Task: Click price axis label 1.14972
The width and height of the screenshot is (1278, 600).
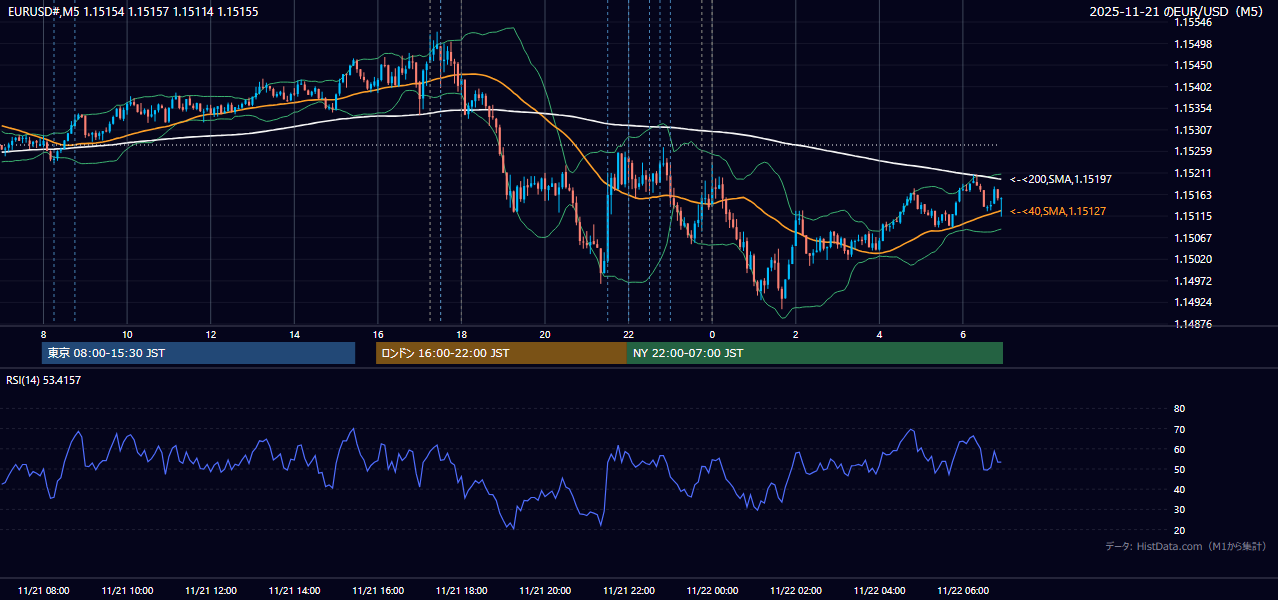Action: click(x=1193, y=281)
